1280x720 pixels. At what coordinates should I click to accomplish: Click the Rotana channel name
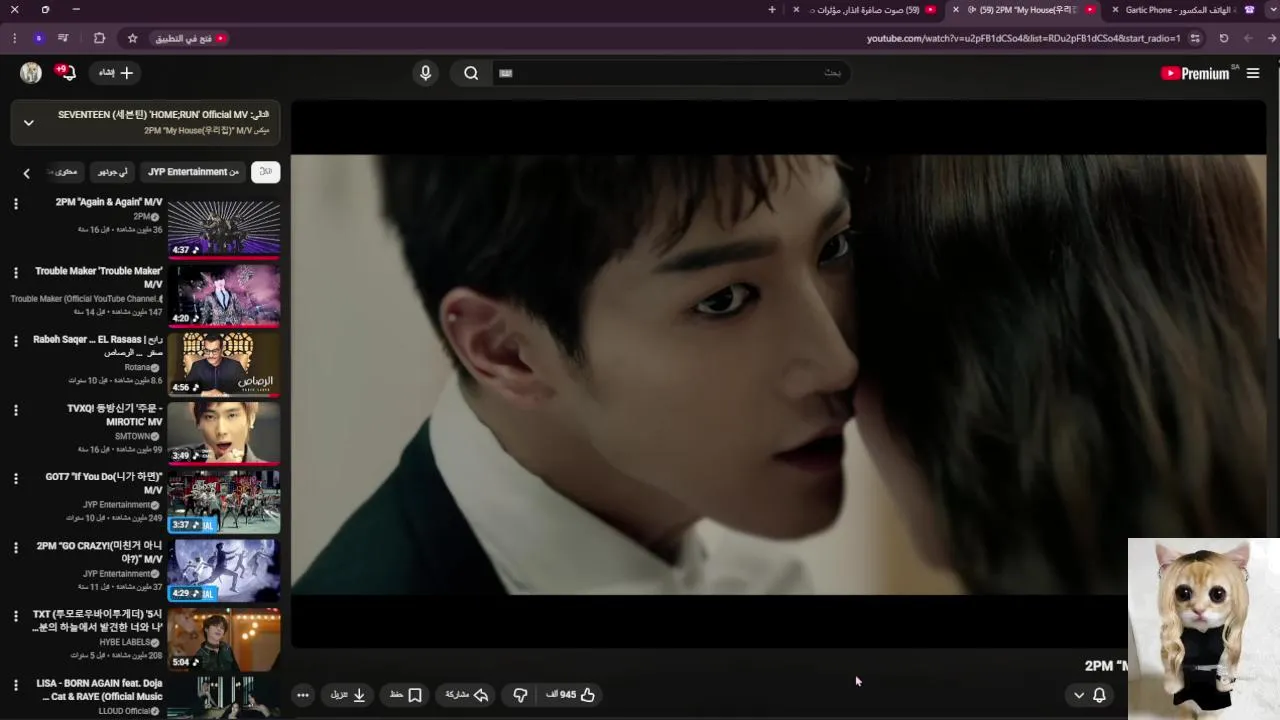(x=137, y=368)
